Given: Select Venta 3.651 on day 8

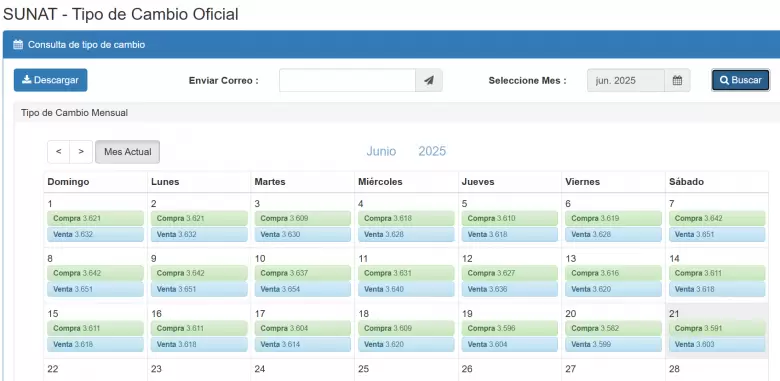Looking at the screenshot, I should [96, 289].
